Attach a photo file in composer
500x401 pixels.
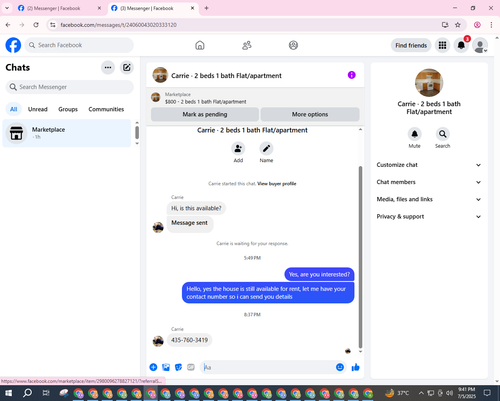(166, 367)
